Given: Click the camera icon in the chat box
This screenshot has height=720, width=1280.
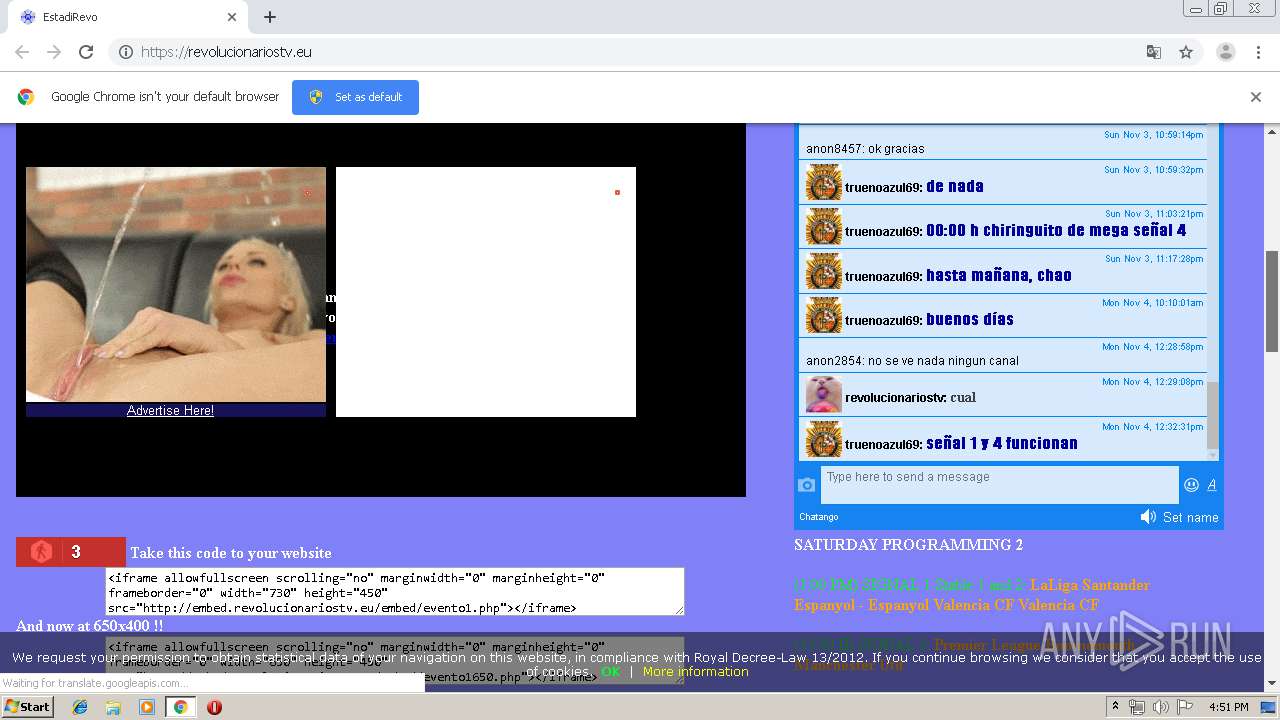Looking at the screenshot, I should click(x=807, y=485).
